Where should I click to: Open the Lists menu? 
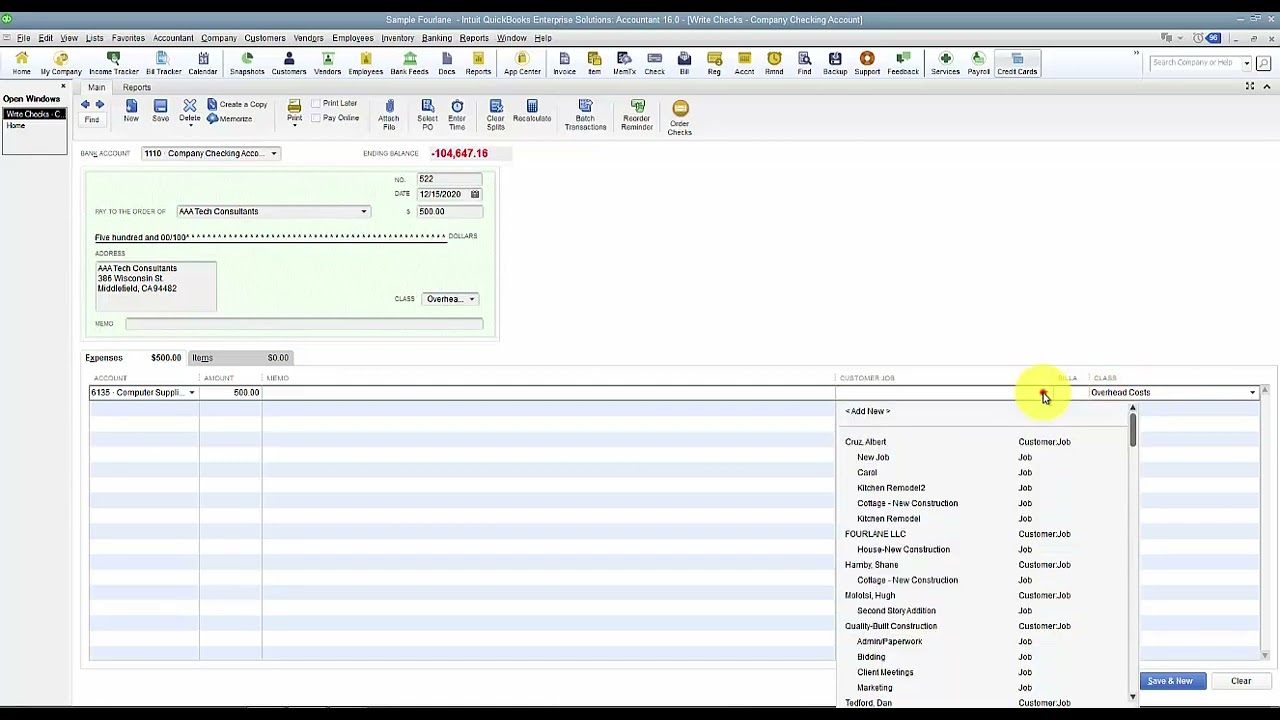pyautogui.click(x=94, y=38)
